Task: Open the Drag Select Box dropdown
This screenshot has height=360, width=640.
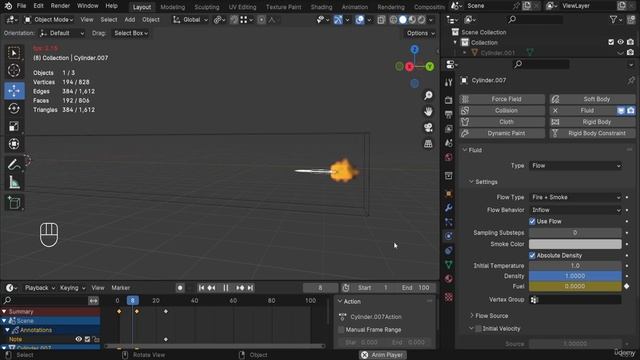Action: (131, 33)
